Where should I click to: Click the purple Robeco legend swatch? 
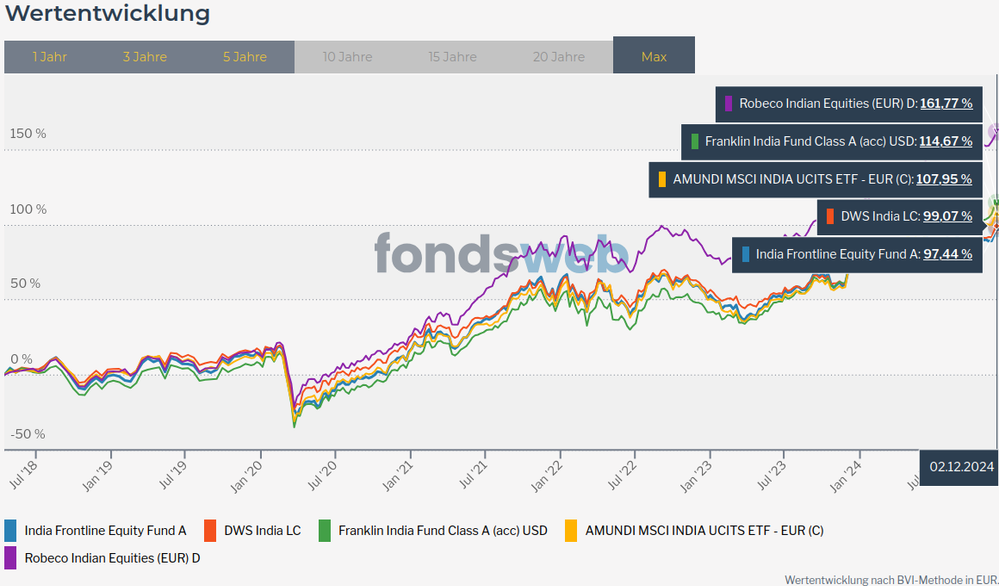click(11, 557)
